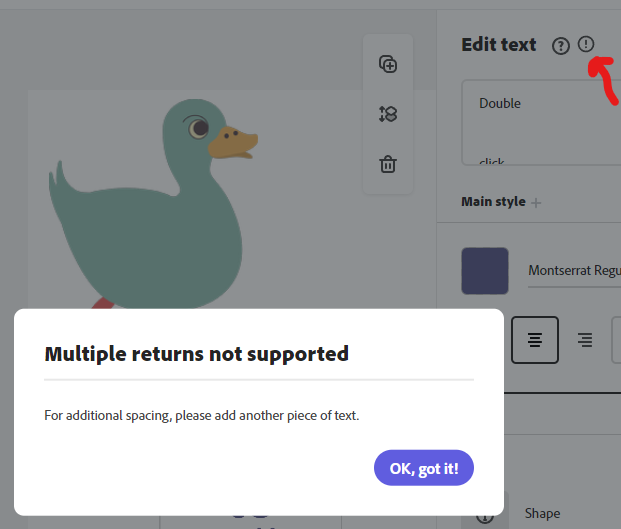The width and height of the screenshot is (621, 529).
Task: Dismiss dialog with OK, got it! button
Action: [424, 468]
